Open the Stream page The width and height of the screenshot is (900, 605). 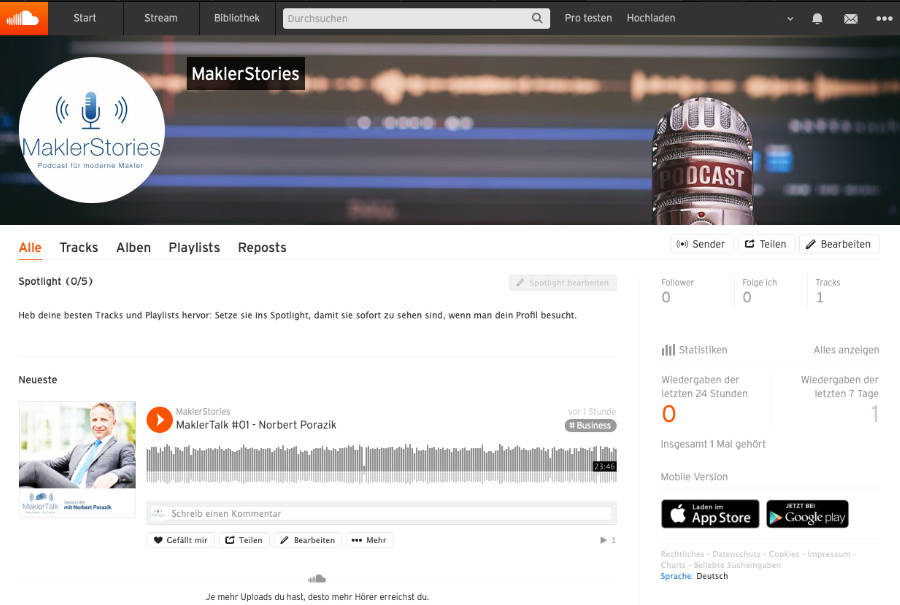161,18
